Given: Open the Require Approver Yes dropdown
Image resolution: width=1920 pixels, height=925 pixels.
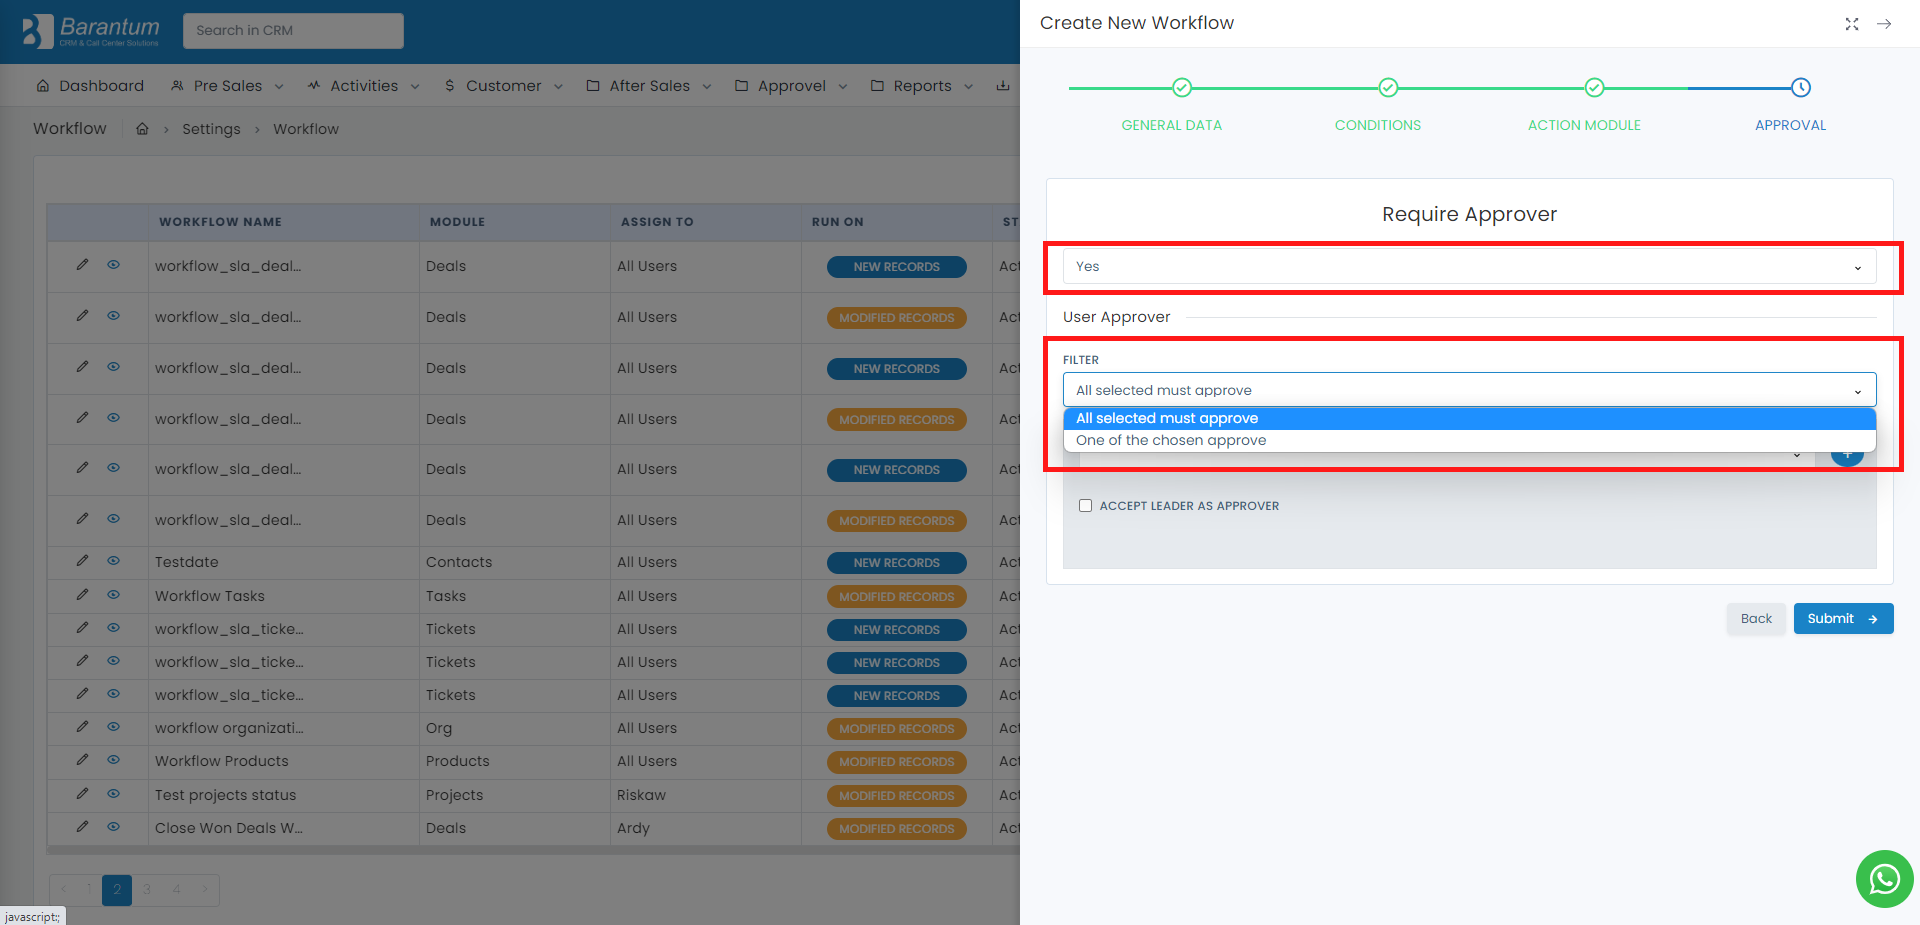Looking at the screenshot, I should [1468, 267].
